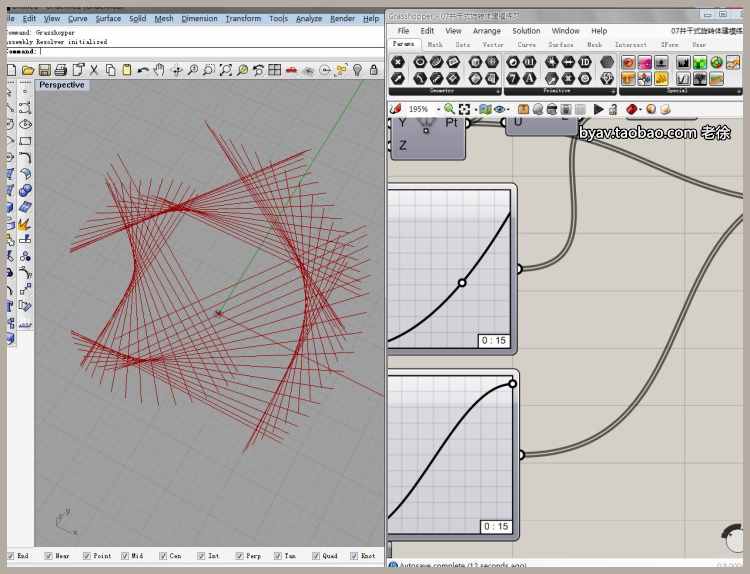
Task: Toggle the Perp osnap checkbox
Action: 238,555
